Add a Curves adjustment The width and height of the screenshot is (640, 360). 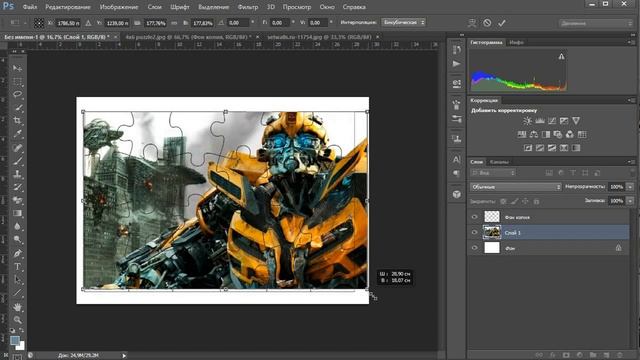click(552, 121)
